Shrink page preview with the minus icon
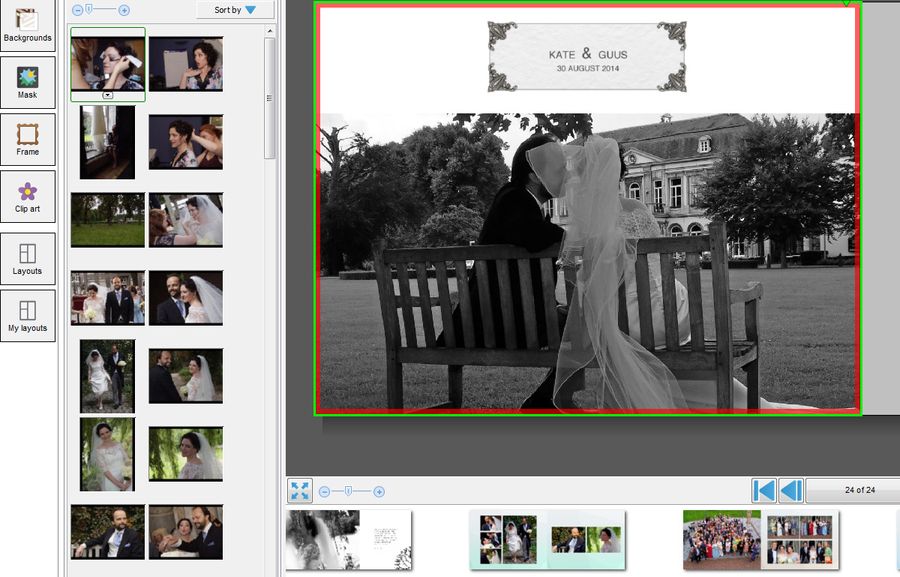 pyautogui.click(x=325, y=491)
